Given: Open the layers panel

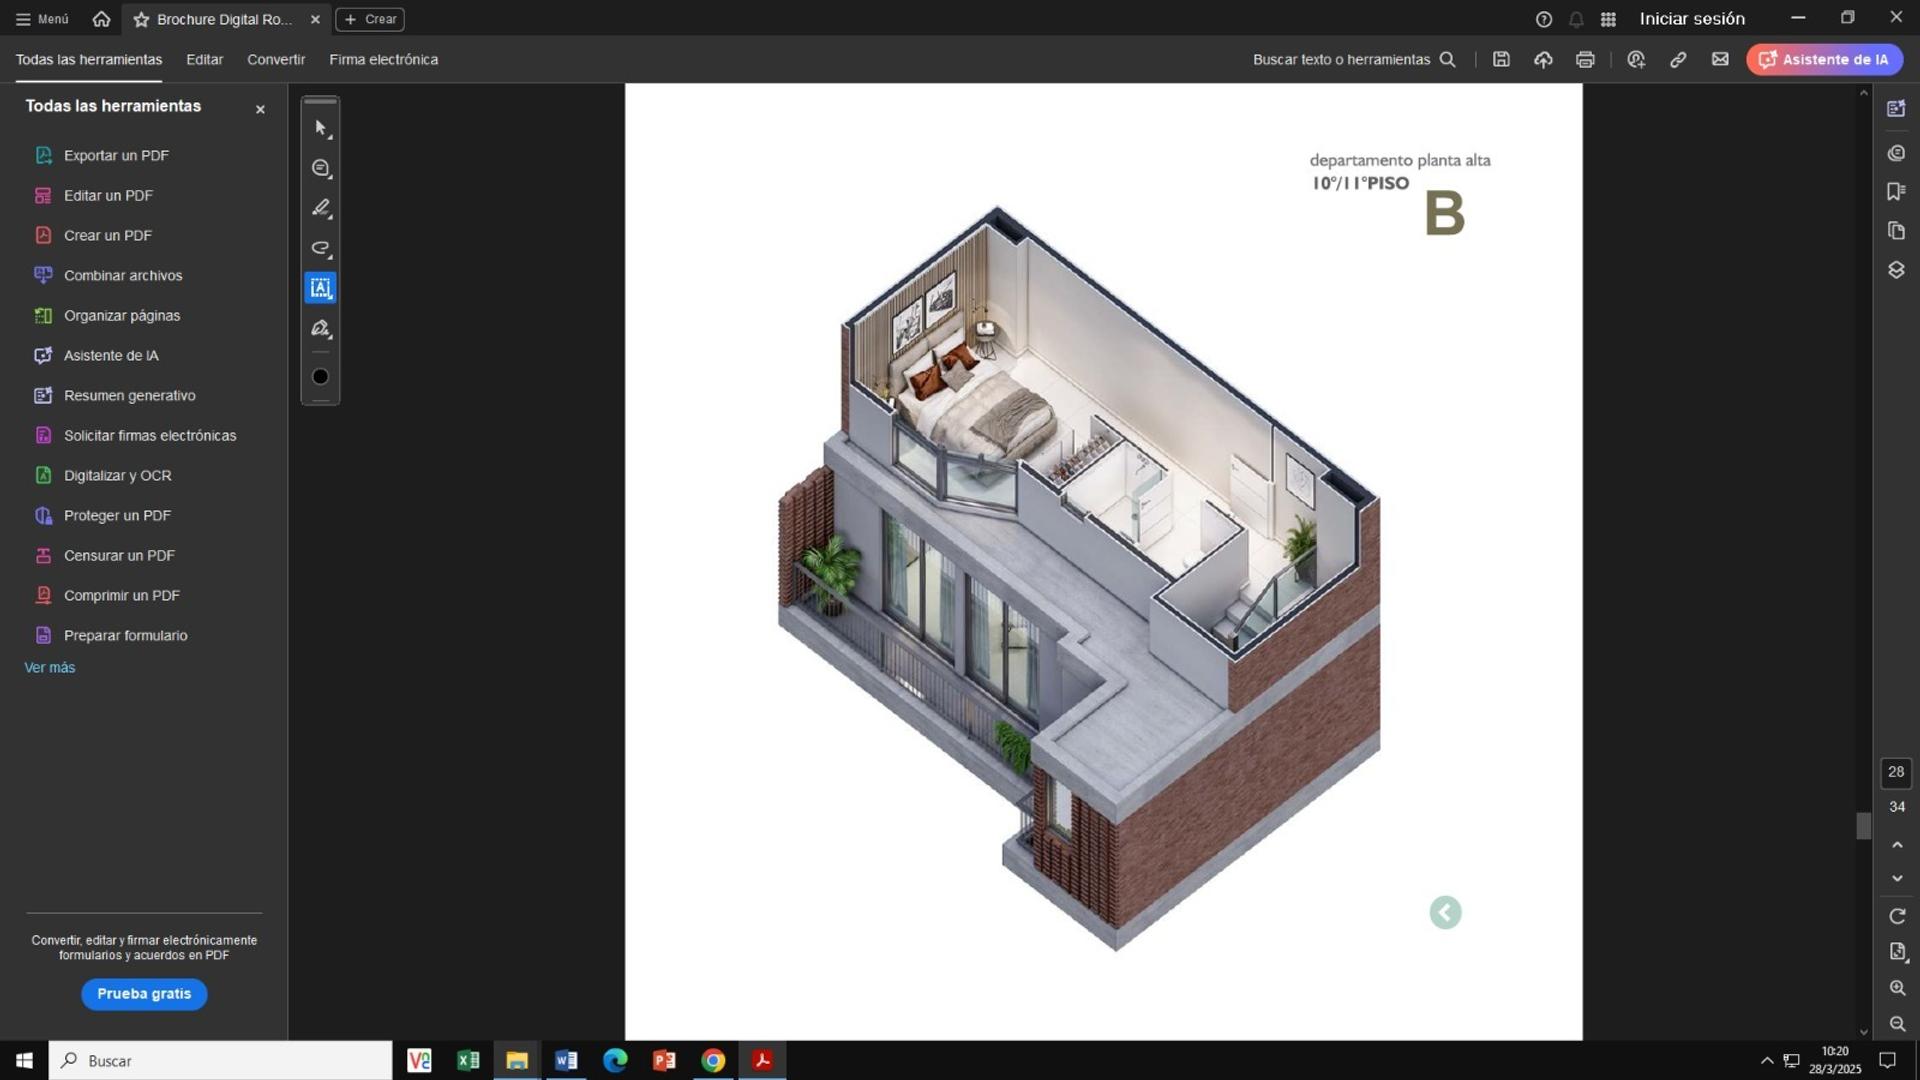Looking at the screenshot, I should pyautogui.click(x=1896, y=270).
